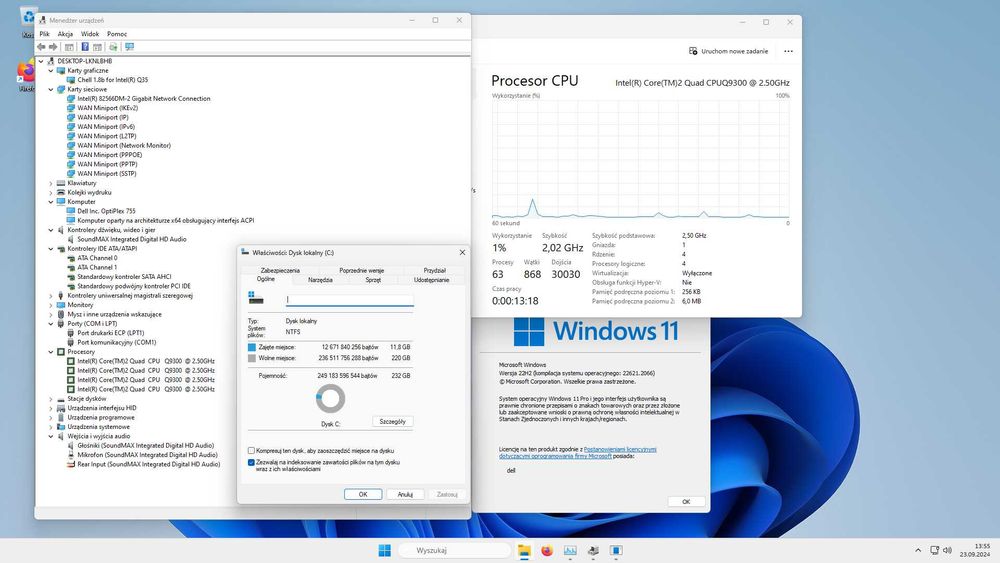Image resolution: width=1000 pixels, height=563 pixels.
Task: Expand the Klawiatury category
Action: coord(51,183)
